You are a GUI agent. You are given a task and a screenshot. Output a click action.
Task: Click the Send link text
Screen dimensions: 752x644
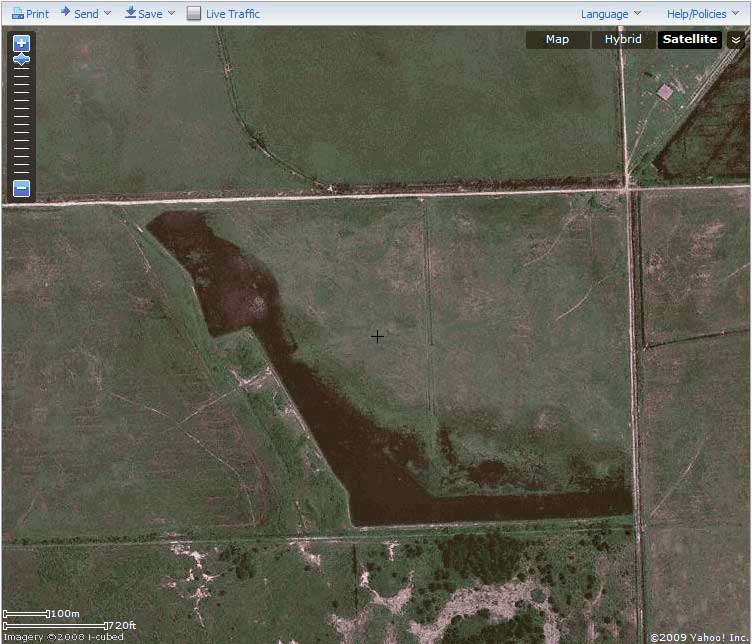coord(86,14)
